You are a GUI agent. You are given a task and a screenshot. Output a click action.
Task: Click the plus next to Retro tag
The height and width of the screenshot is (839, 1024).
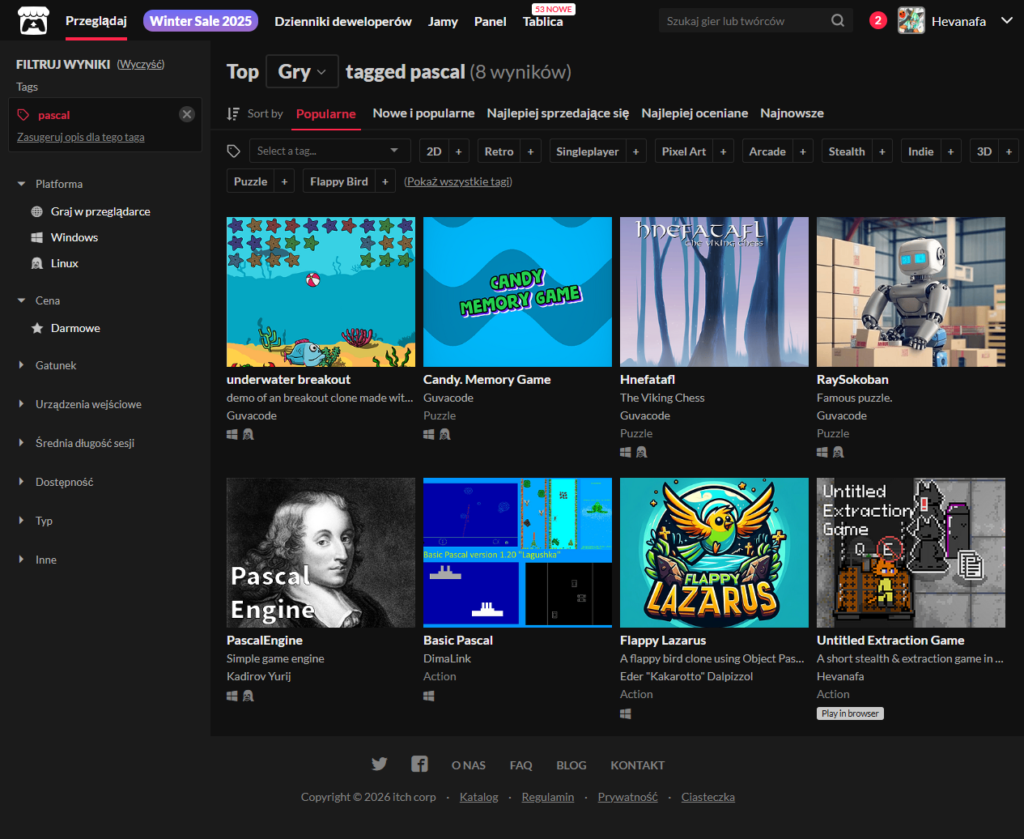click(531, 152)
